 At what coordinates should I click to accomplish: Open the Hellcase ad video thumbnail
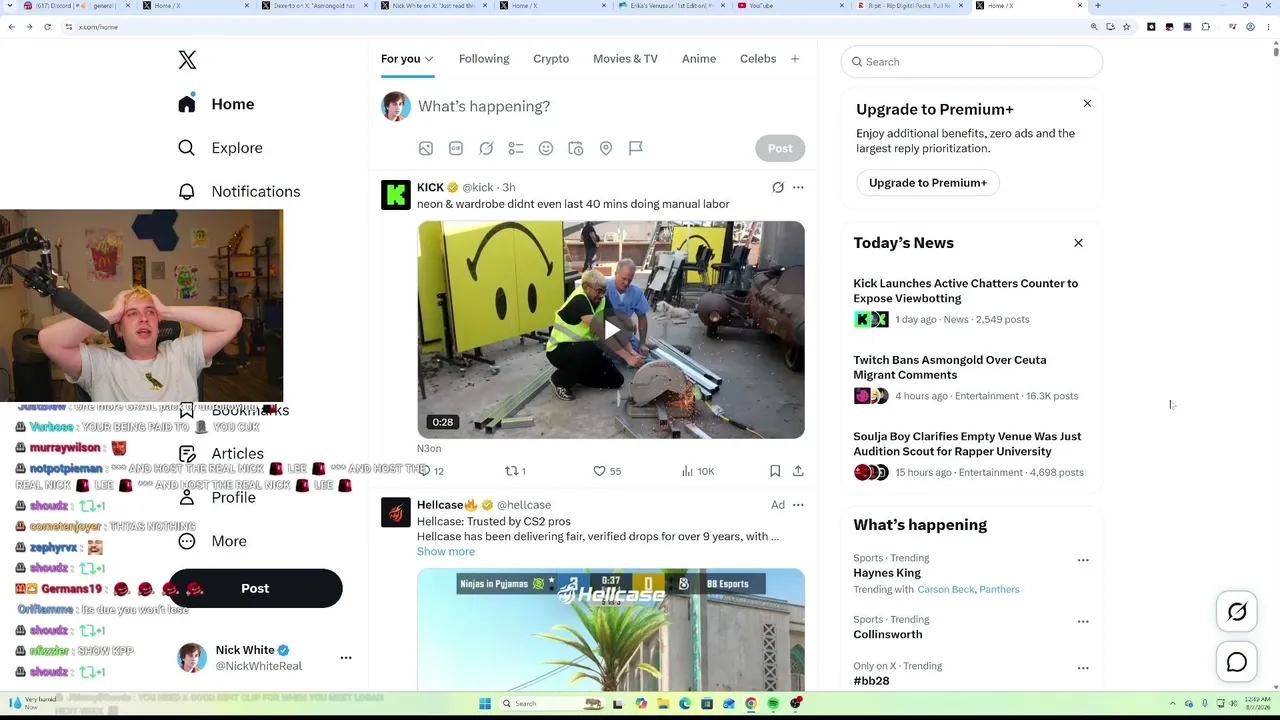(611, 629)
